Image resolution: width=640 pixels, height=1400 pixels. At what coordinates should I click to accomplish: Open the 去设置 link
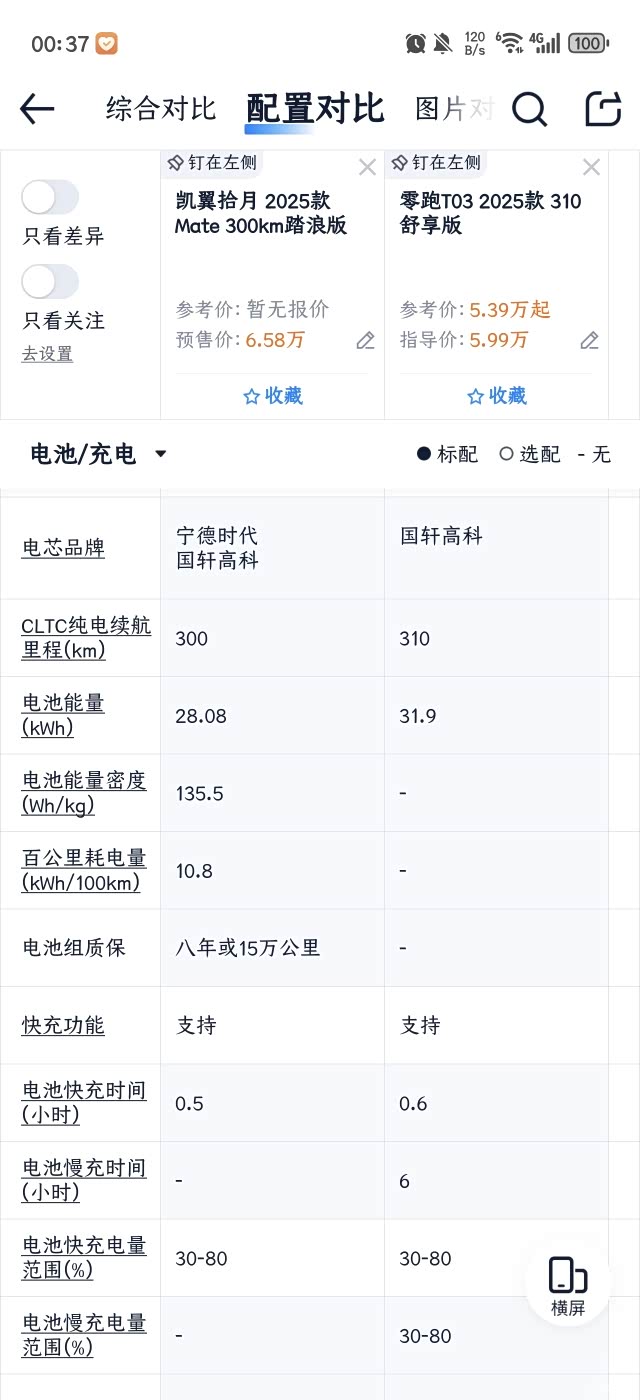coord(47,354)
